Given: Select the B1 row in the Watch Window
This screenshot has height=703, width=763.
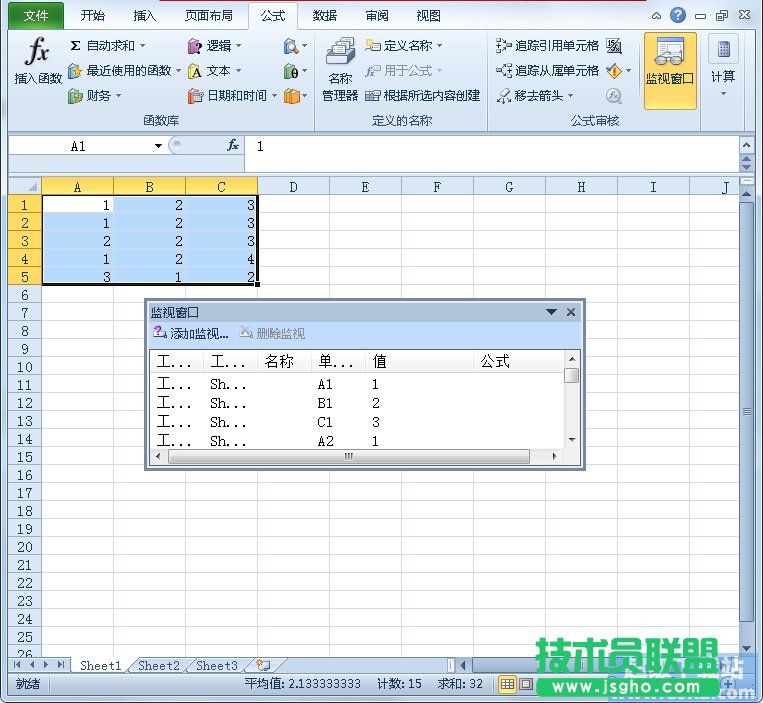Looking at the screenshot, I should 325,403.
